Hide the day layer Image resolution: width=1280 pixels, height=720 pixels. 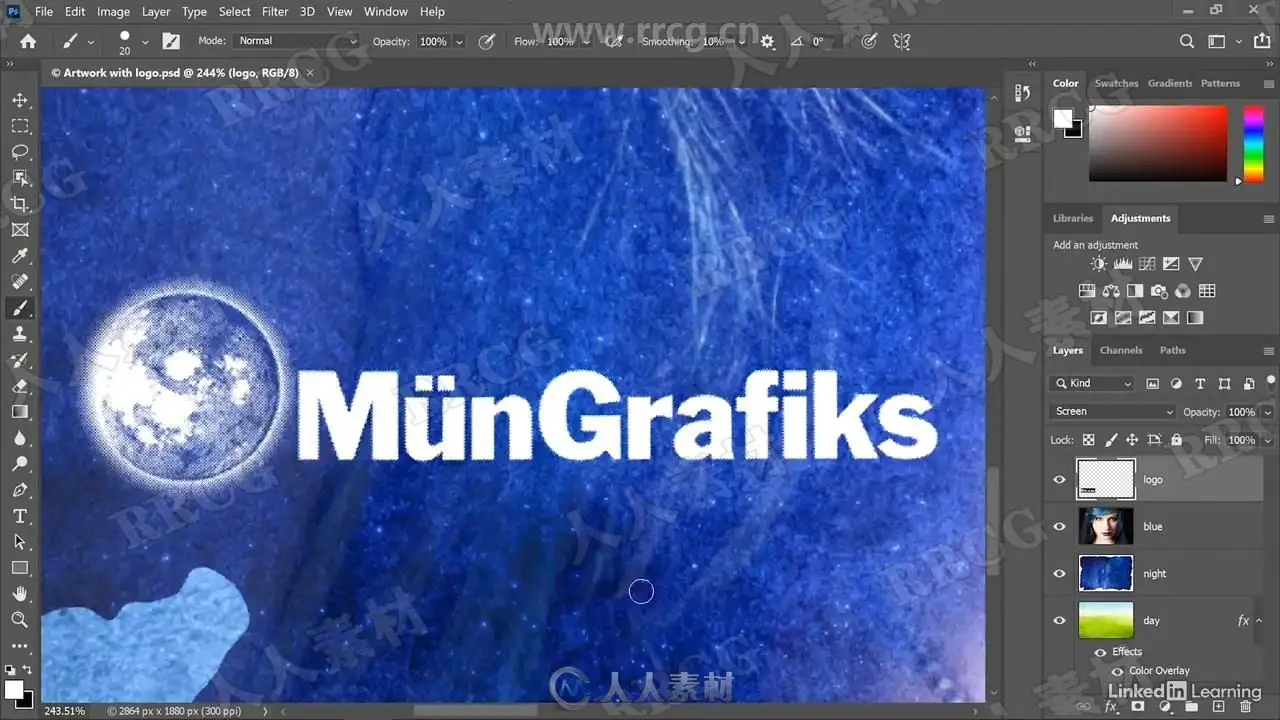pyautogui.click(x=1059, y=621)
